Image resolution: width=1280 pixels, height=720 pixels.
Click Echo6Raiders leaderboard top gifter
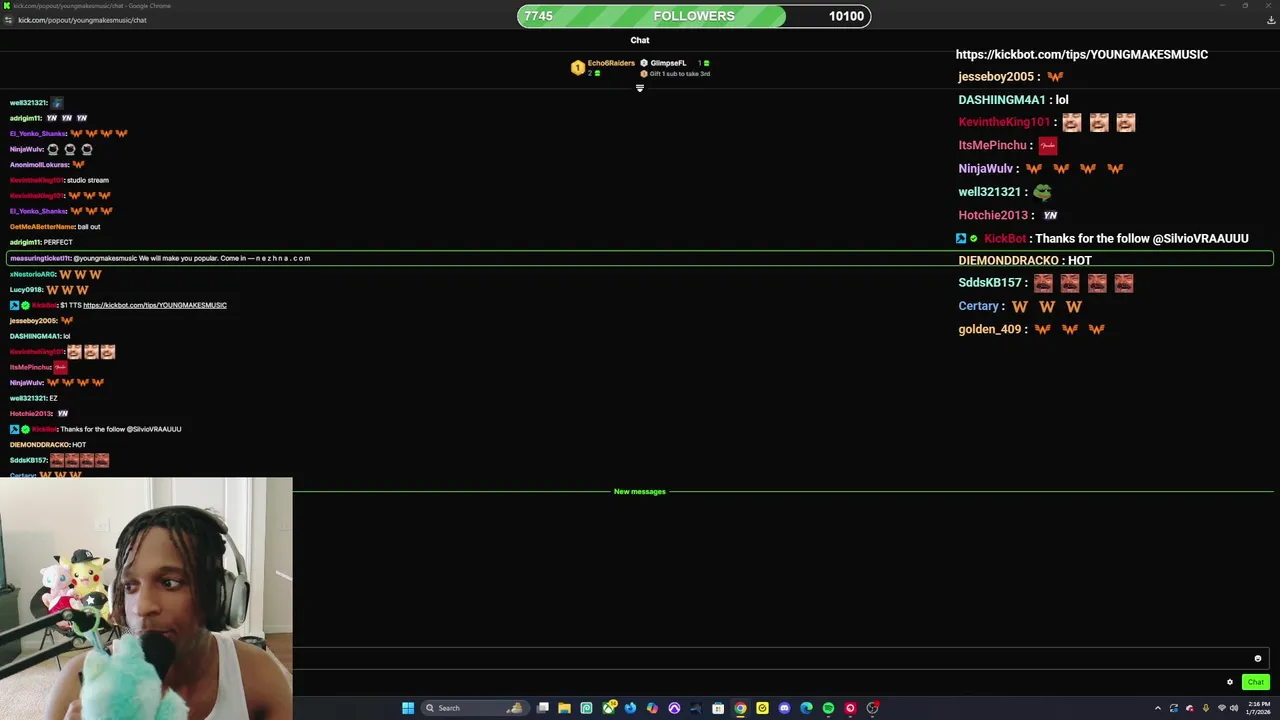coord(611,63)
